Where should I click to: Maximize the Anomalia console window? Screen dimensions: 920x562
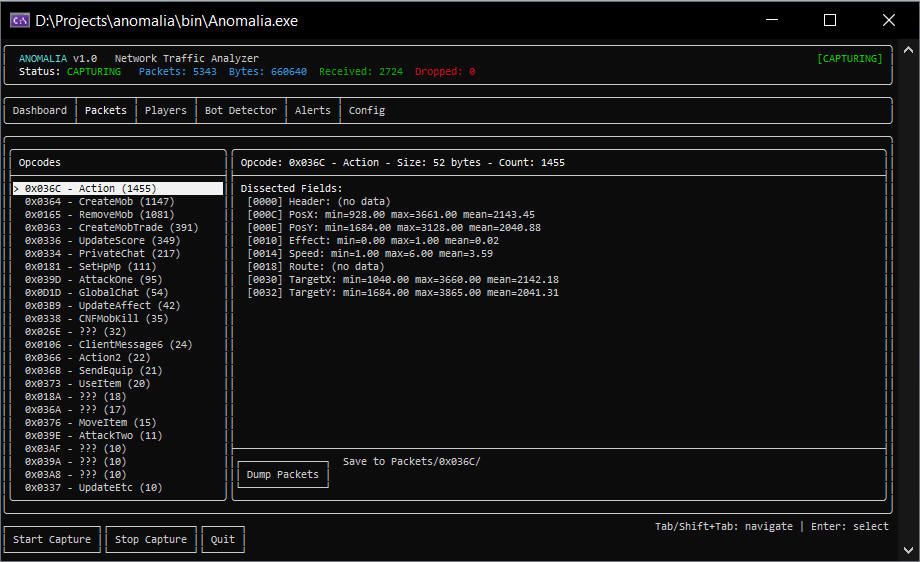829,20
